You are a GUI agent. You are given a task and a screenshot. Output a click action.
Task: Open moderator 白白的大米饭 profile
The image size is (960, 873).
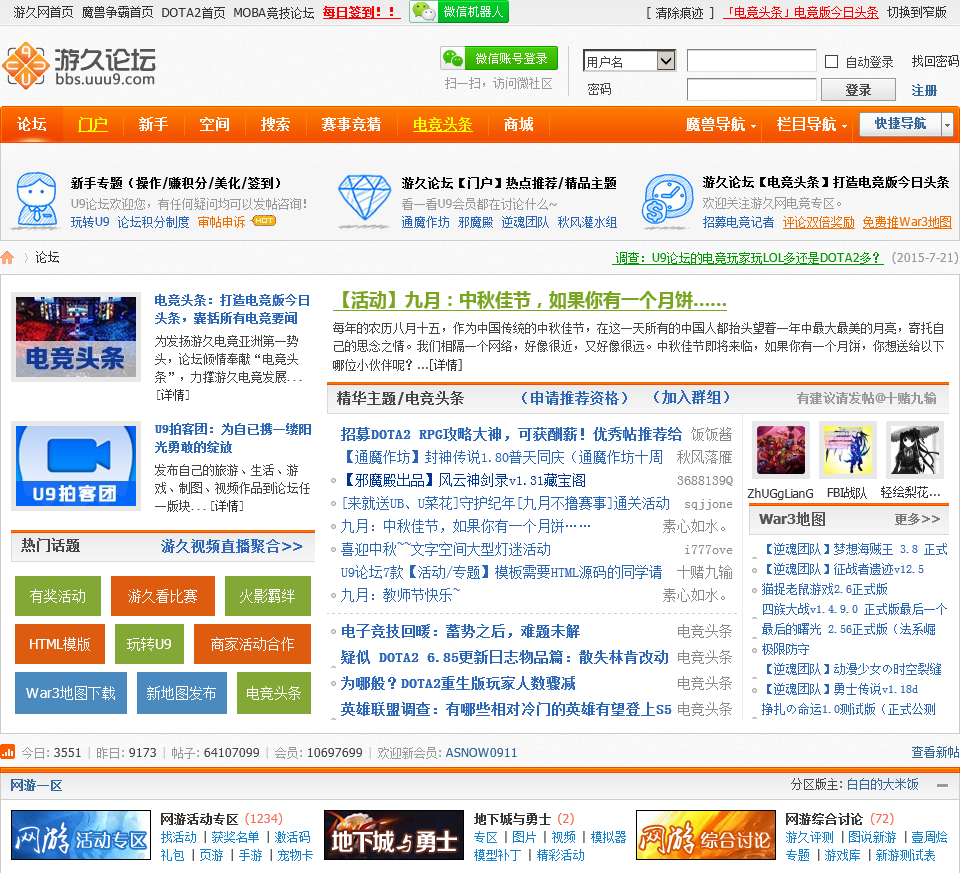click(x=882, y=784)
